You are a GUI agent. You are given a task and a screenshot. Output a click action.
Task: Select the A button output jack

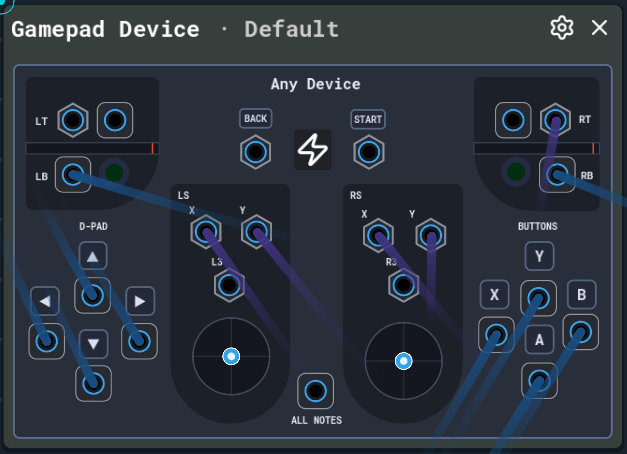tap(539, 380)
